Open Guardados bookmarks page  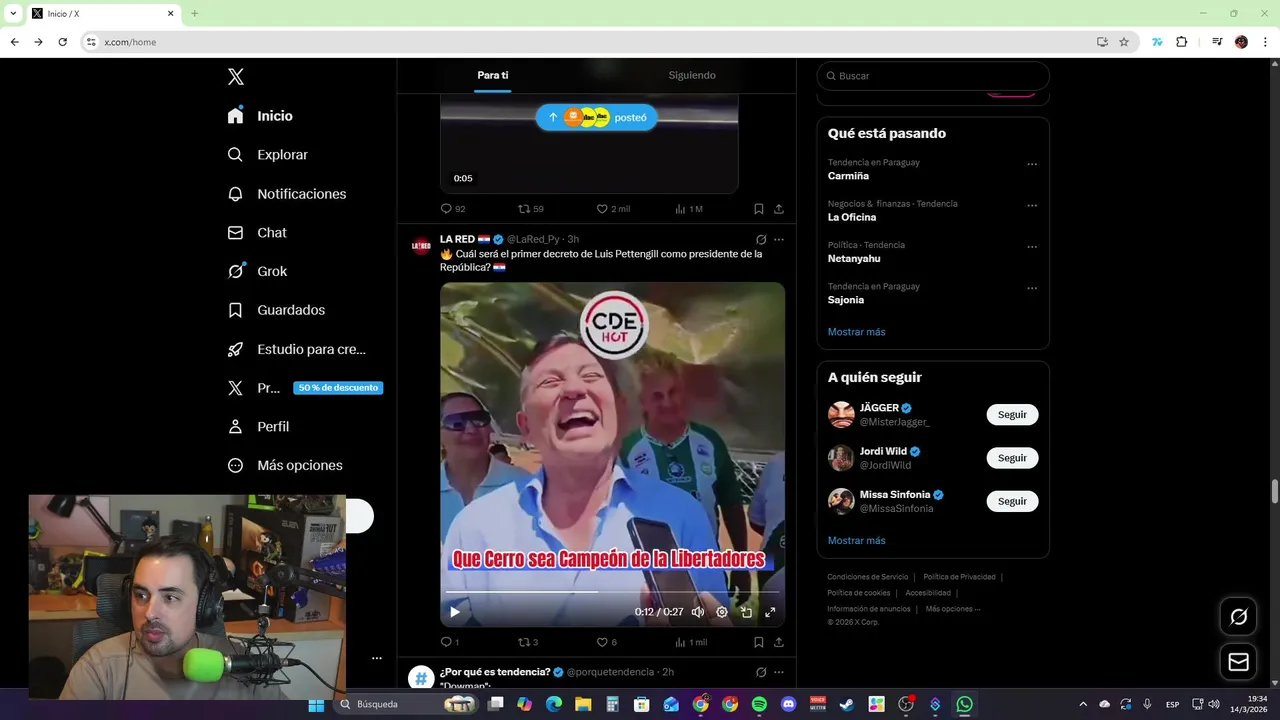click(x=276, y=310)
